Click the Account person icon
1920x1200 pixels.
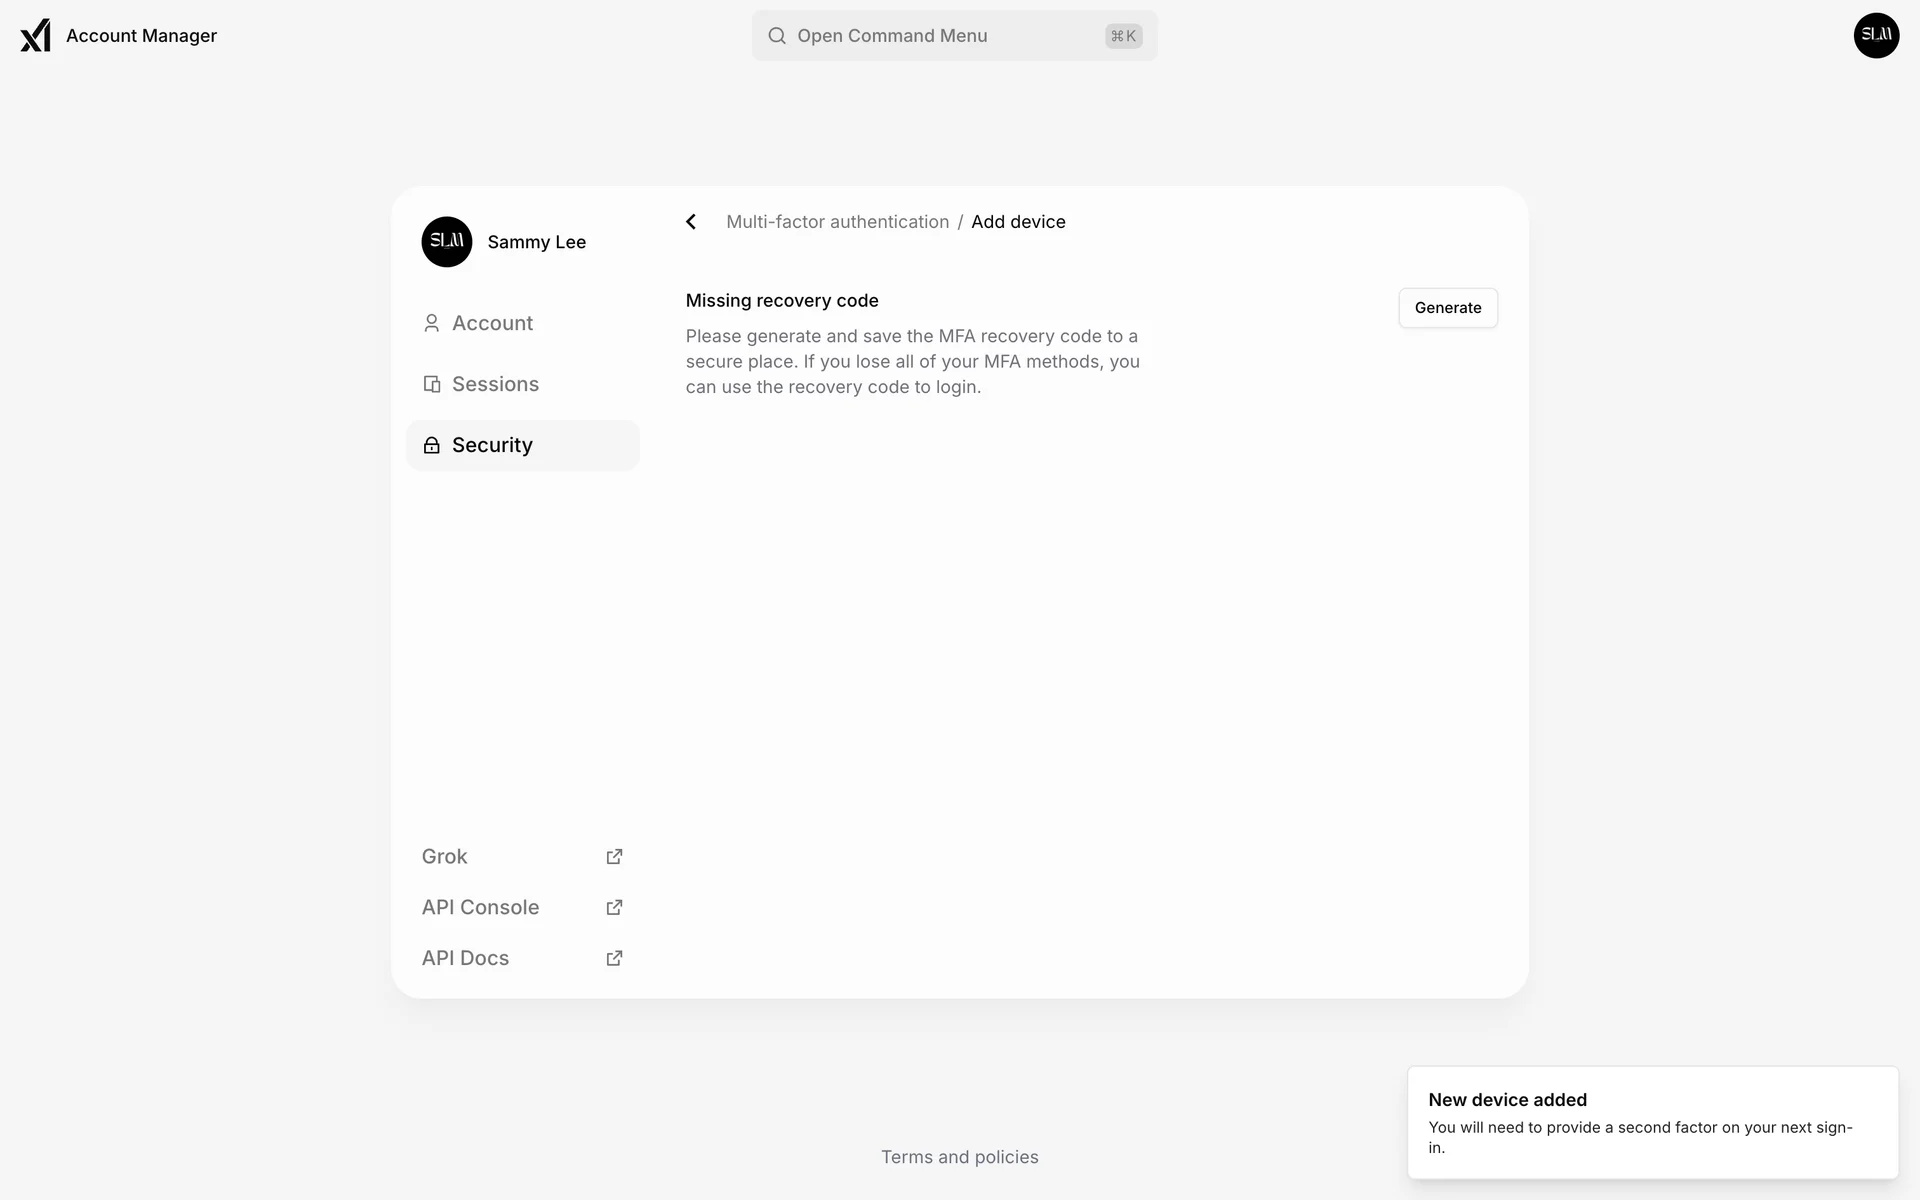tap(431, 323)
